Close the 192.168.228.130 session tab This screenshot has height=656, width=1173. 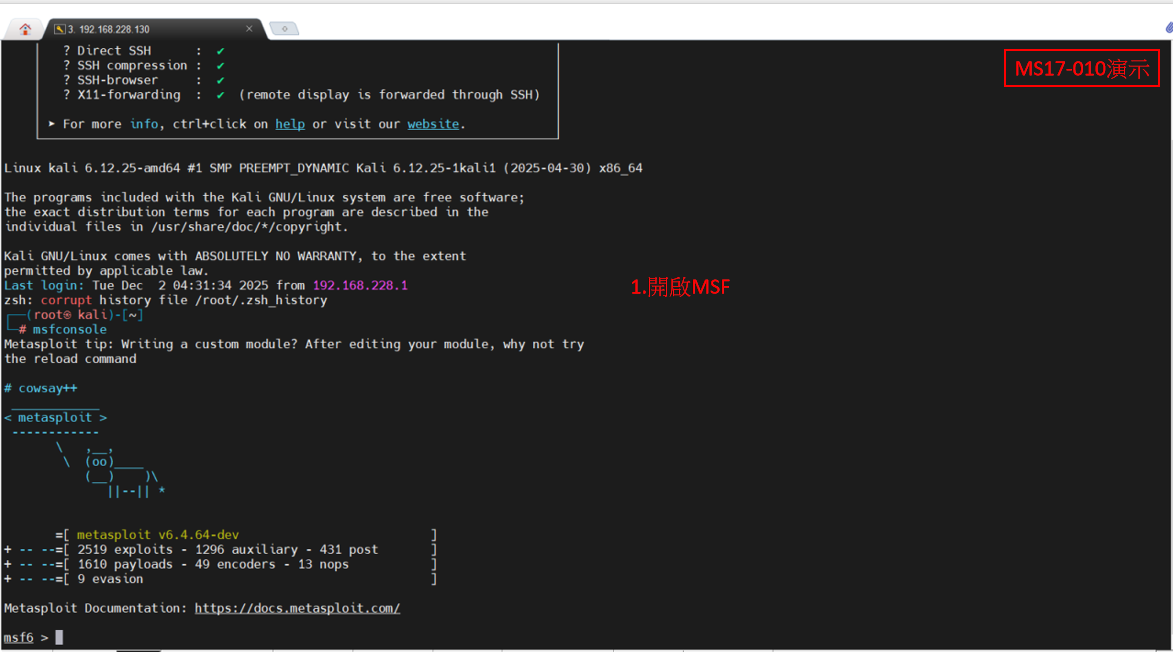click(x=249, y=28)
